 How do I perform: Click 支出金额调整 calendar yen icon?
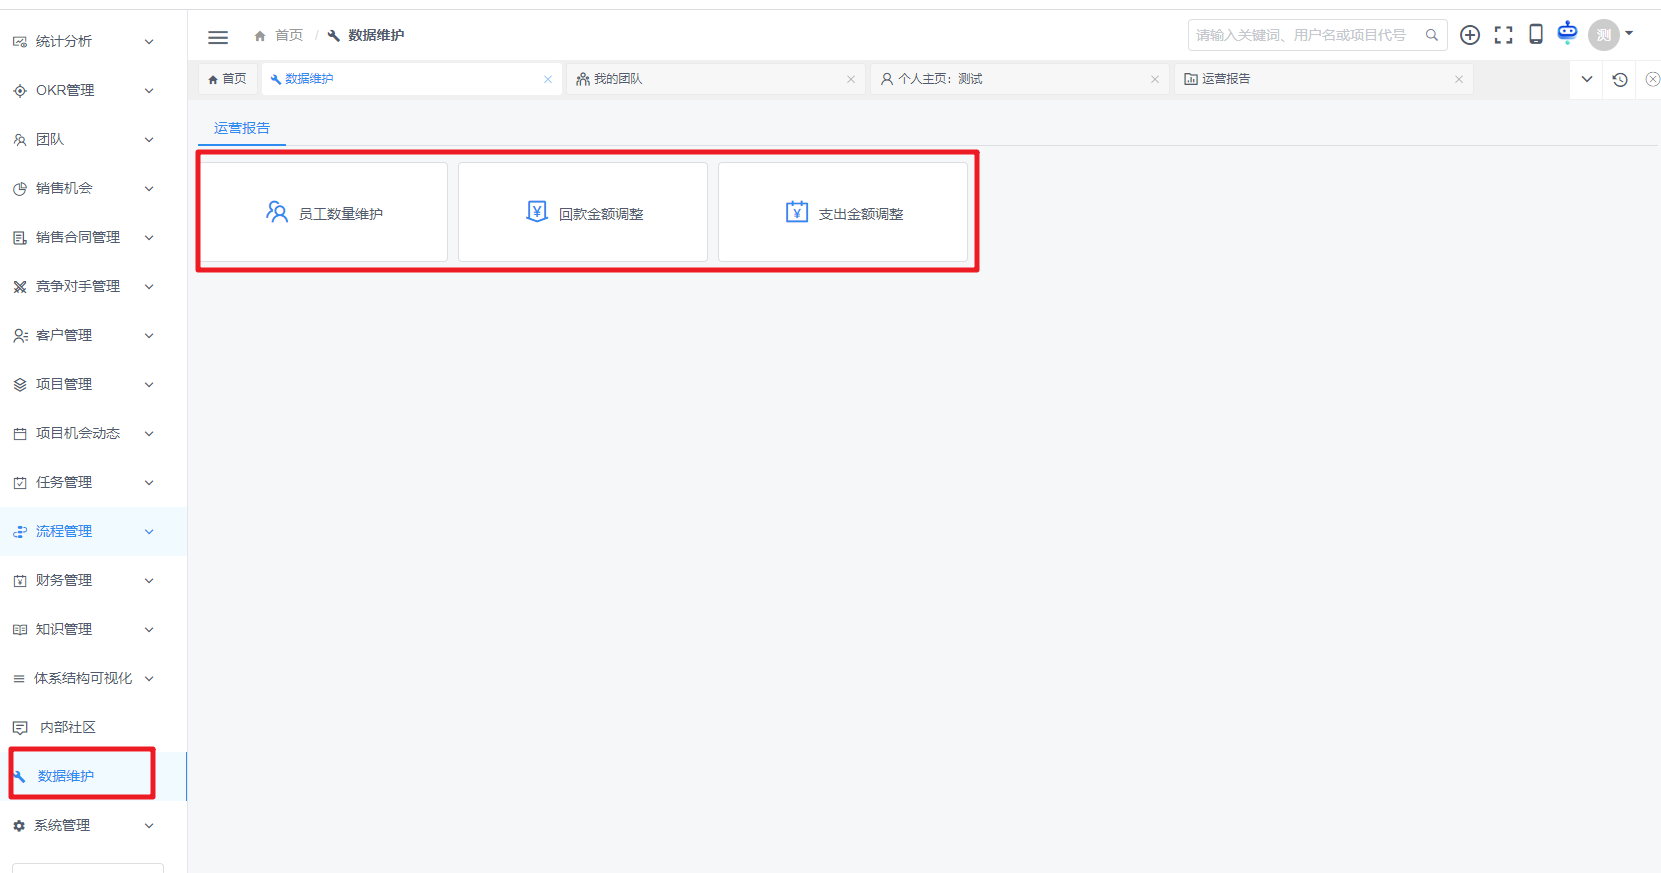(797, 211)
